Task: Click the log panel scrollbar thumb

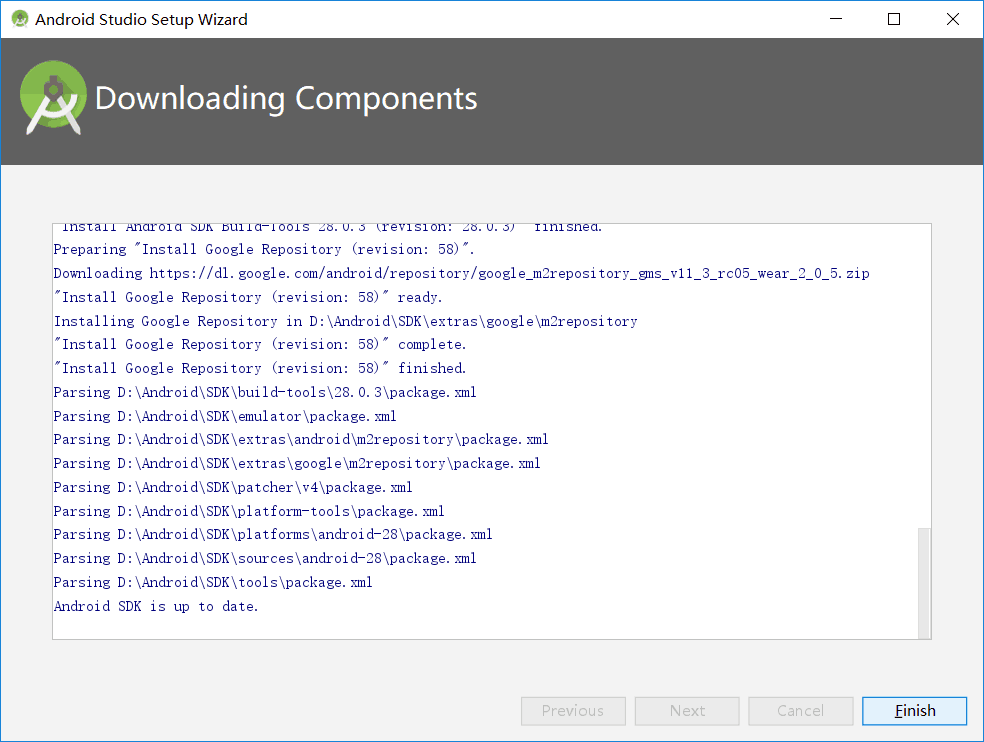Action: [x=924, y=583]
